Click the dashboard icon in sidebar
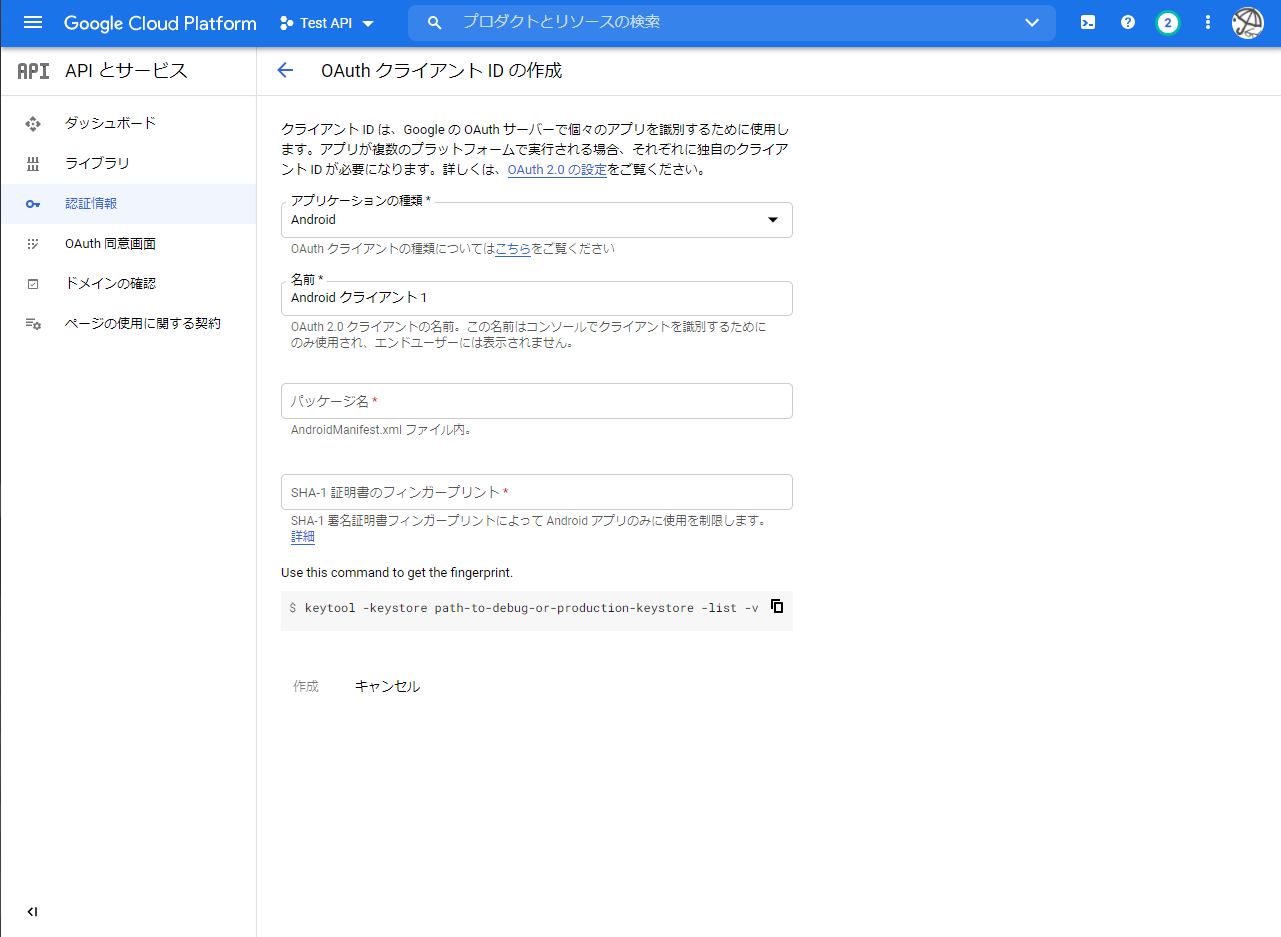The height and width of the screenshot is (937, 1281). tap(33, 124)
